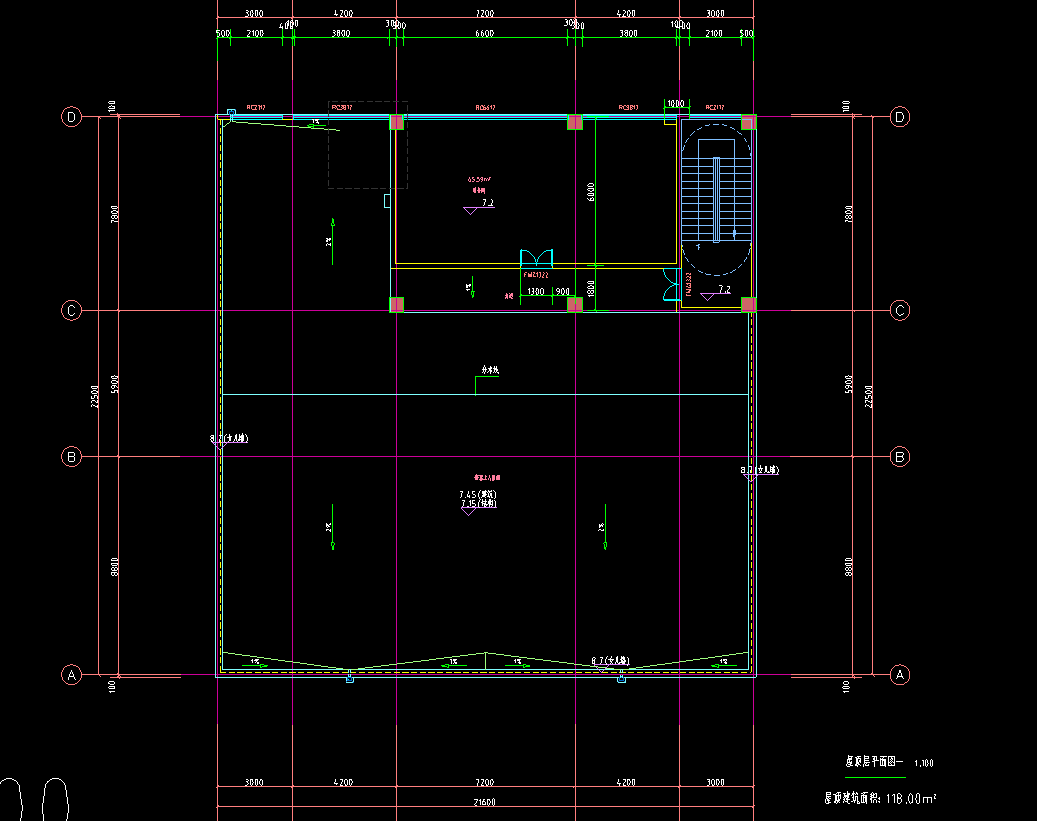This screenshot has height=821, width=1037.
Task: Select the 屋顶建筑面积 118.00m² text
Action: [x=879, y=798]
